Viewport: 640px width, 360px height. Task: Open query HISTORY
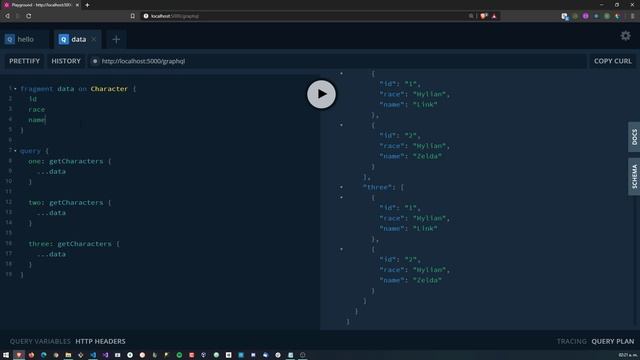point(66,61)
